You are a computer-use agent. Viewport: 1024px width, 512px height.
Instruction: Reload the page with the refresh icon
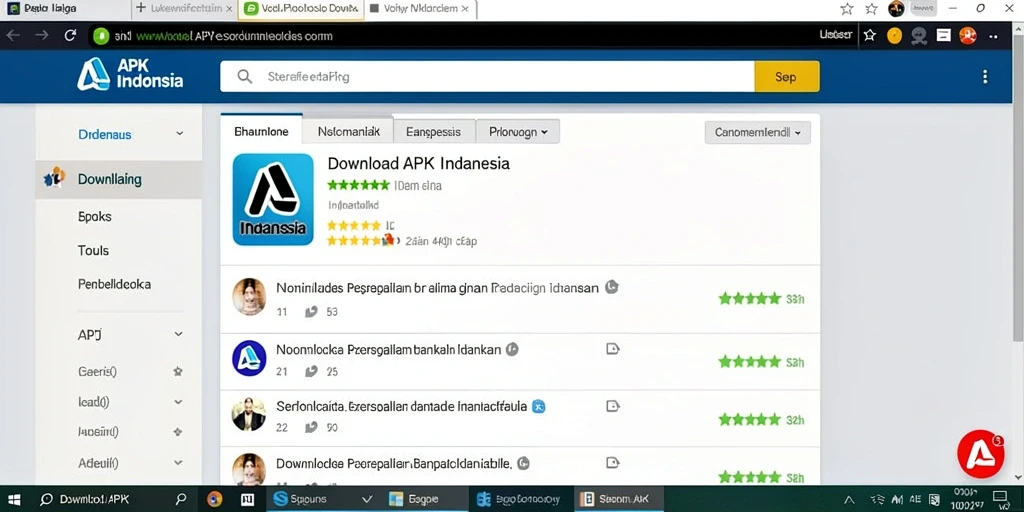point(71,35)
